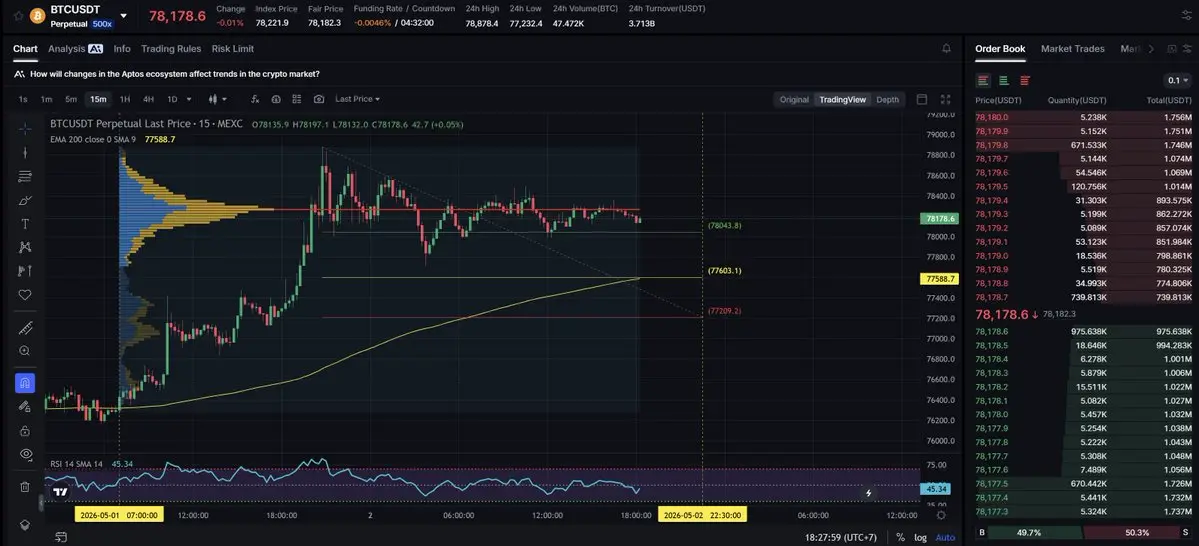Toggle Auto scale mode
The height and width of the screenshot is (546, 1199).
pos(945,538)
